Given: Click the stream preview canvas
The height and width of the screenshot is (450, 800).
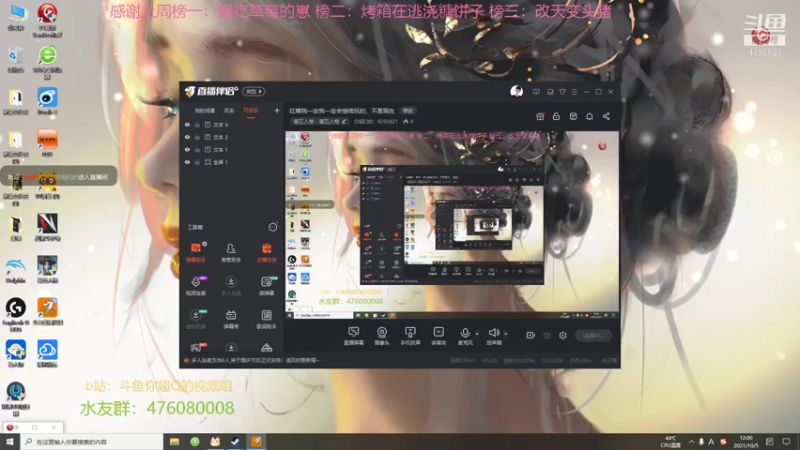Looking at the screenshot, I should tap(452, 225).
